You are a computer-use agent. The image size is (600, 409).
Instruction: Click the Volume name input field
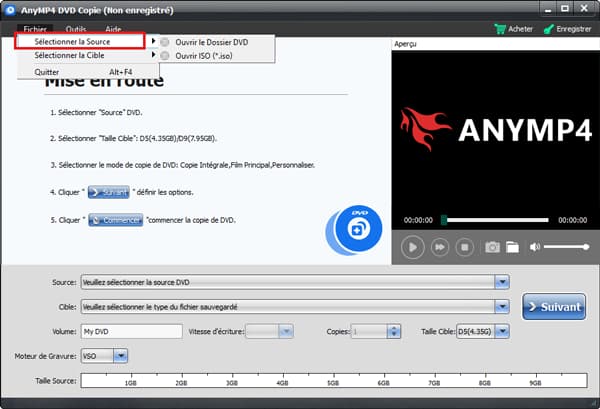132,331
